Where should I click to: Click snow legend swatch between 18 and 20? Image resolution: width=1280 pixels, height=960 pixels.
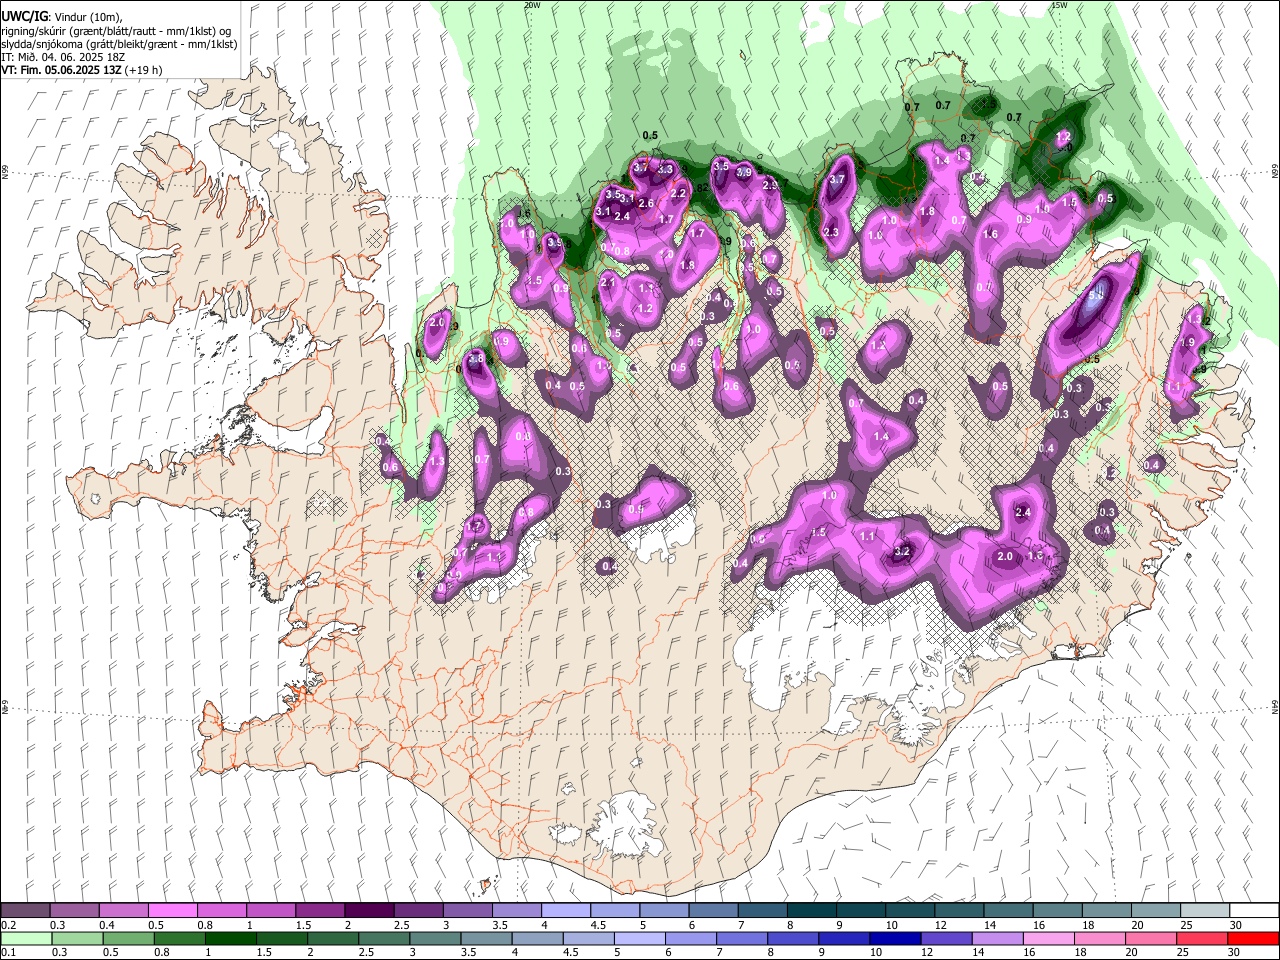(x=1105, y=911)
